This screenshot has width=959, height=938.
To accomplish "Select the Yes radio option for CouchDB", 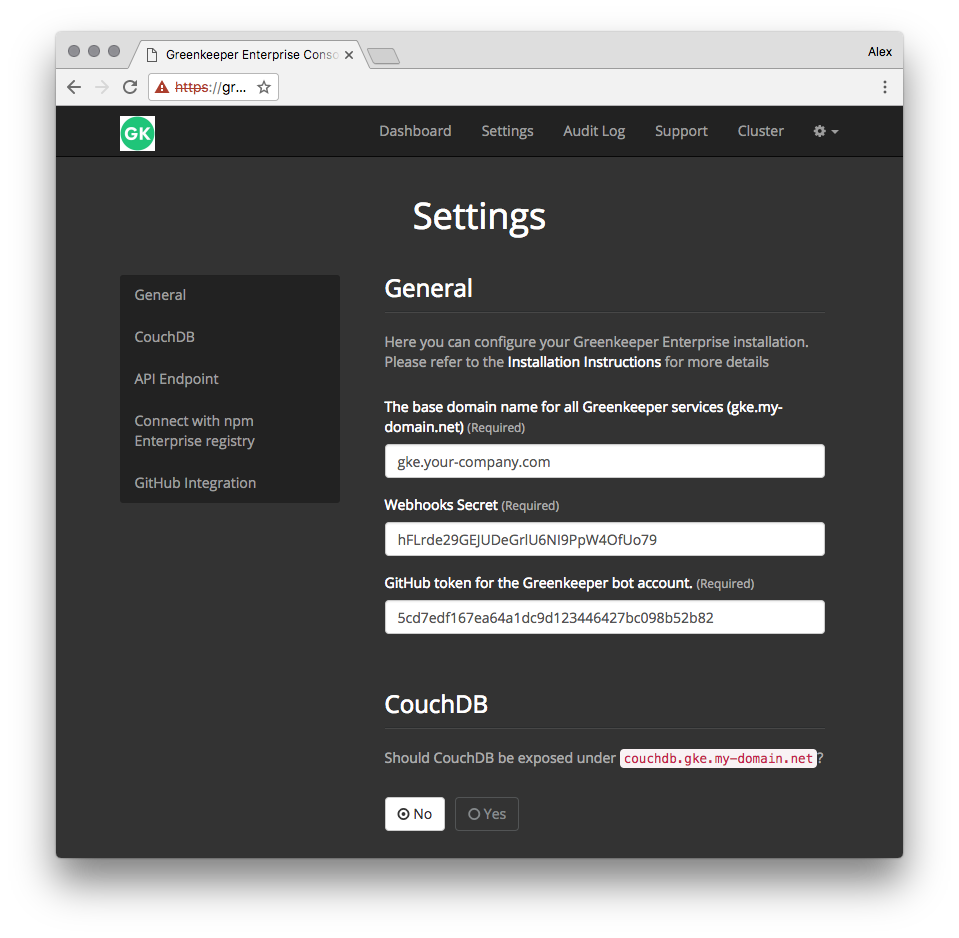I will pos(487,814).
